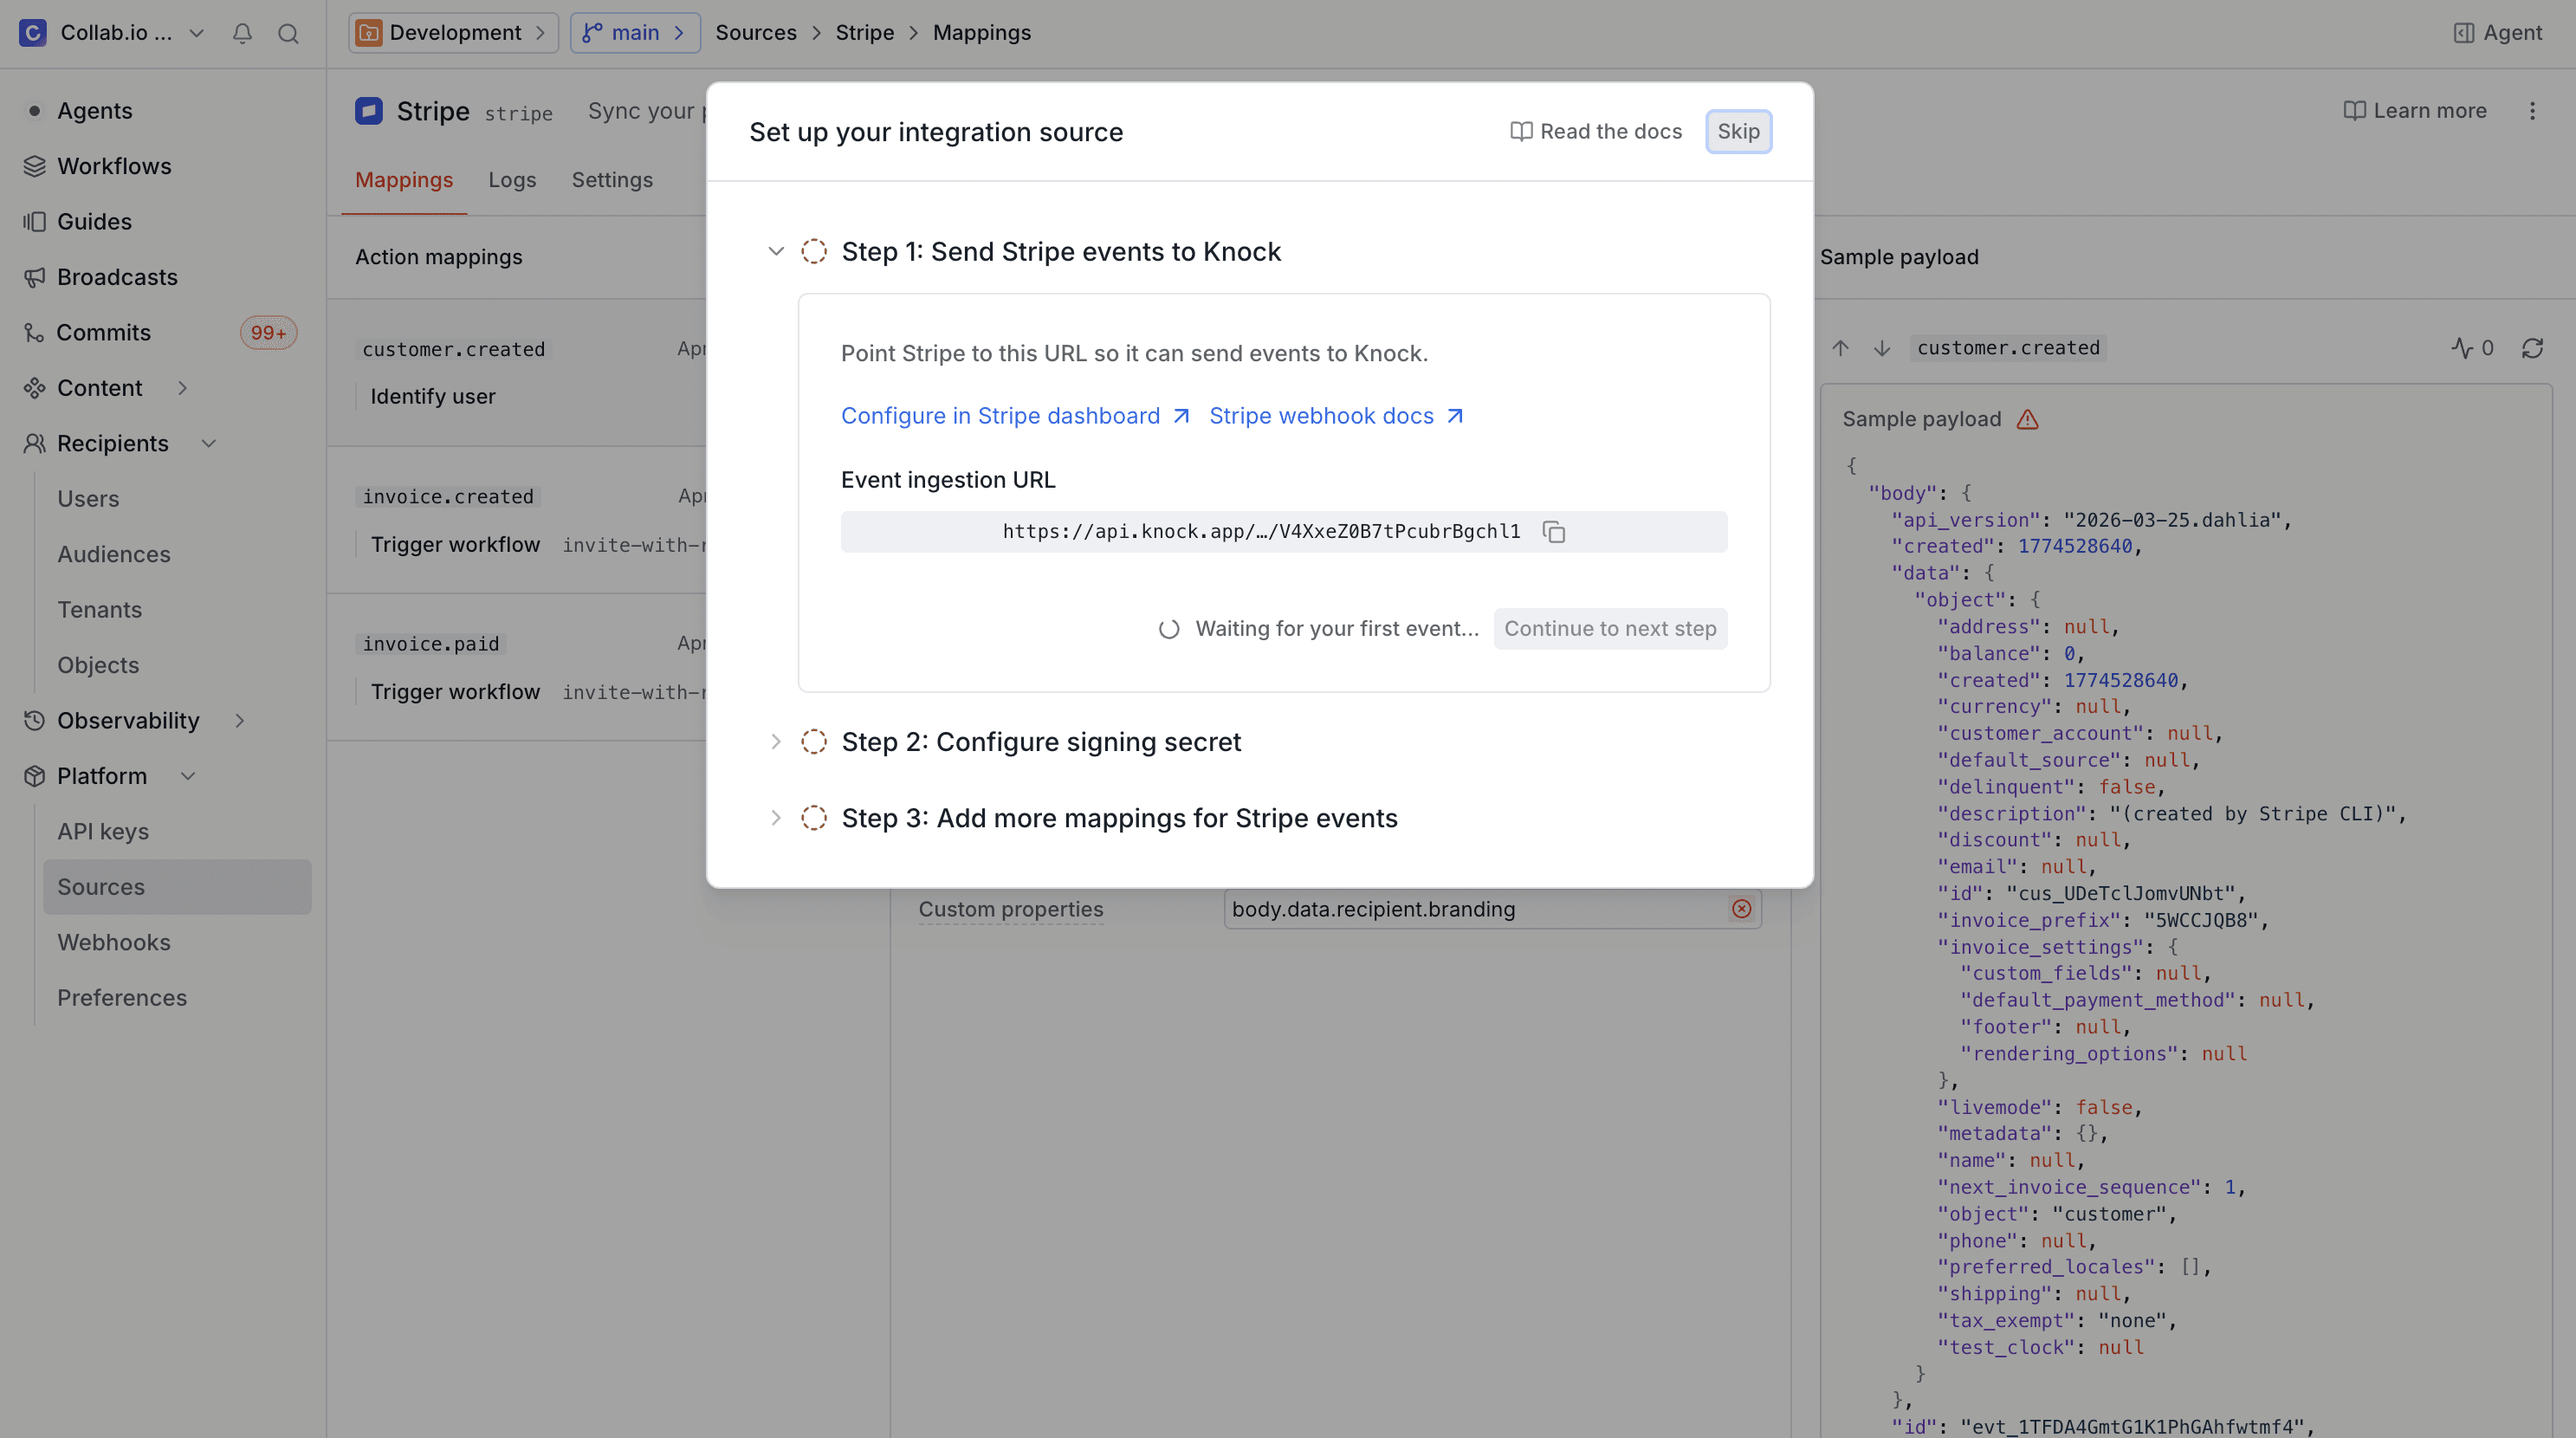Switch to the Settings tab

pyautogui.click(x=613, y=180)
